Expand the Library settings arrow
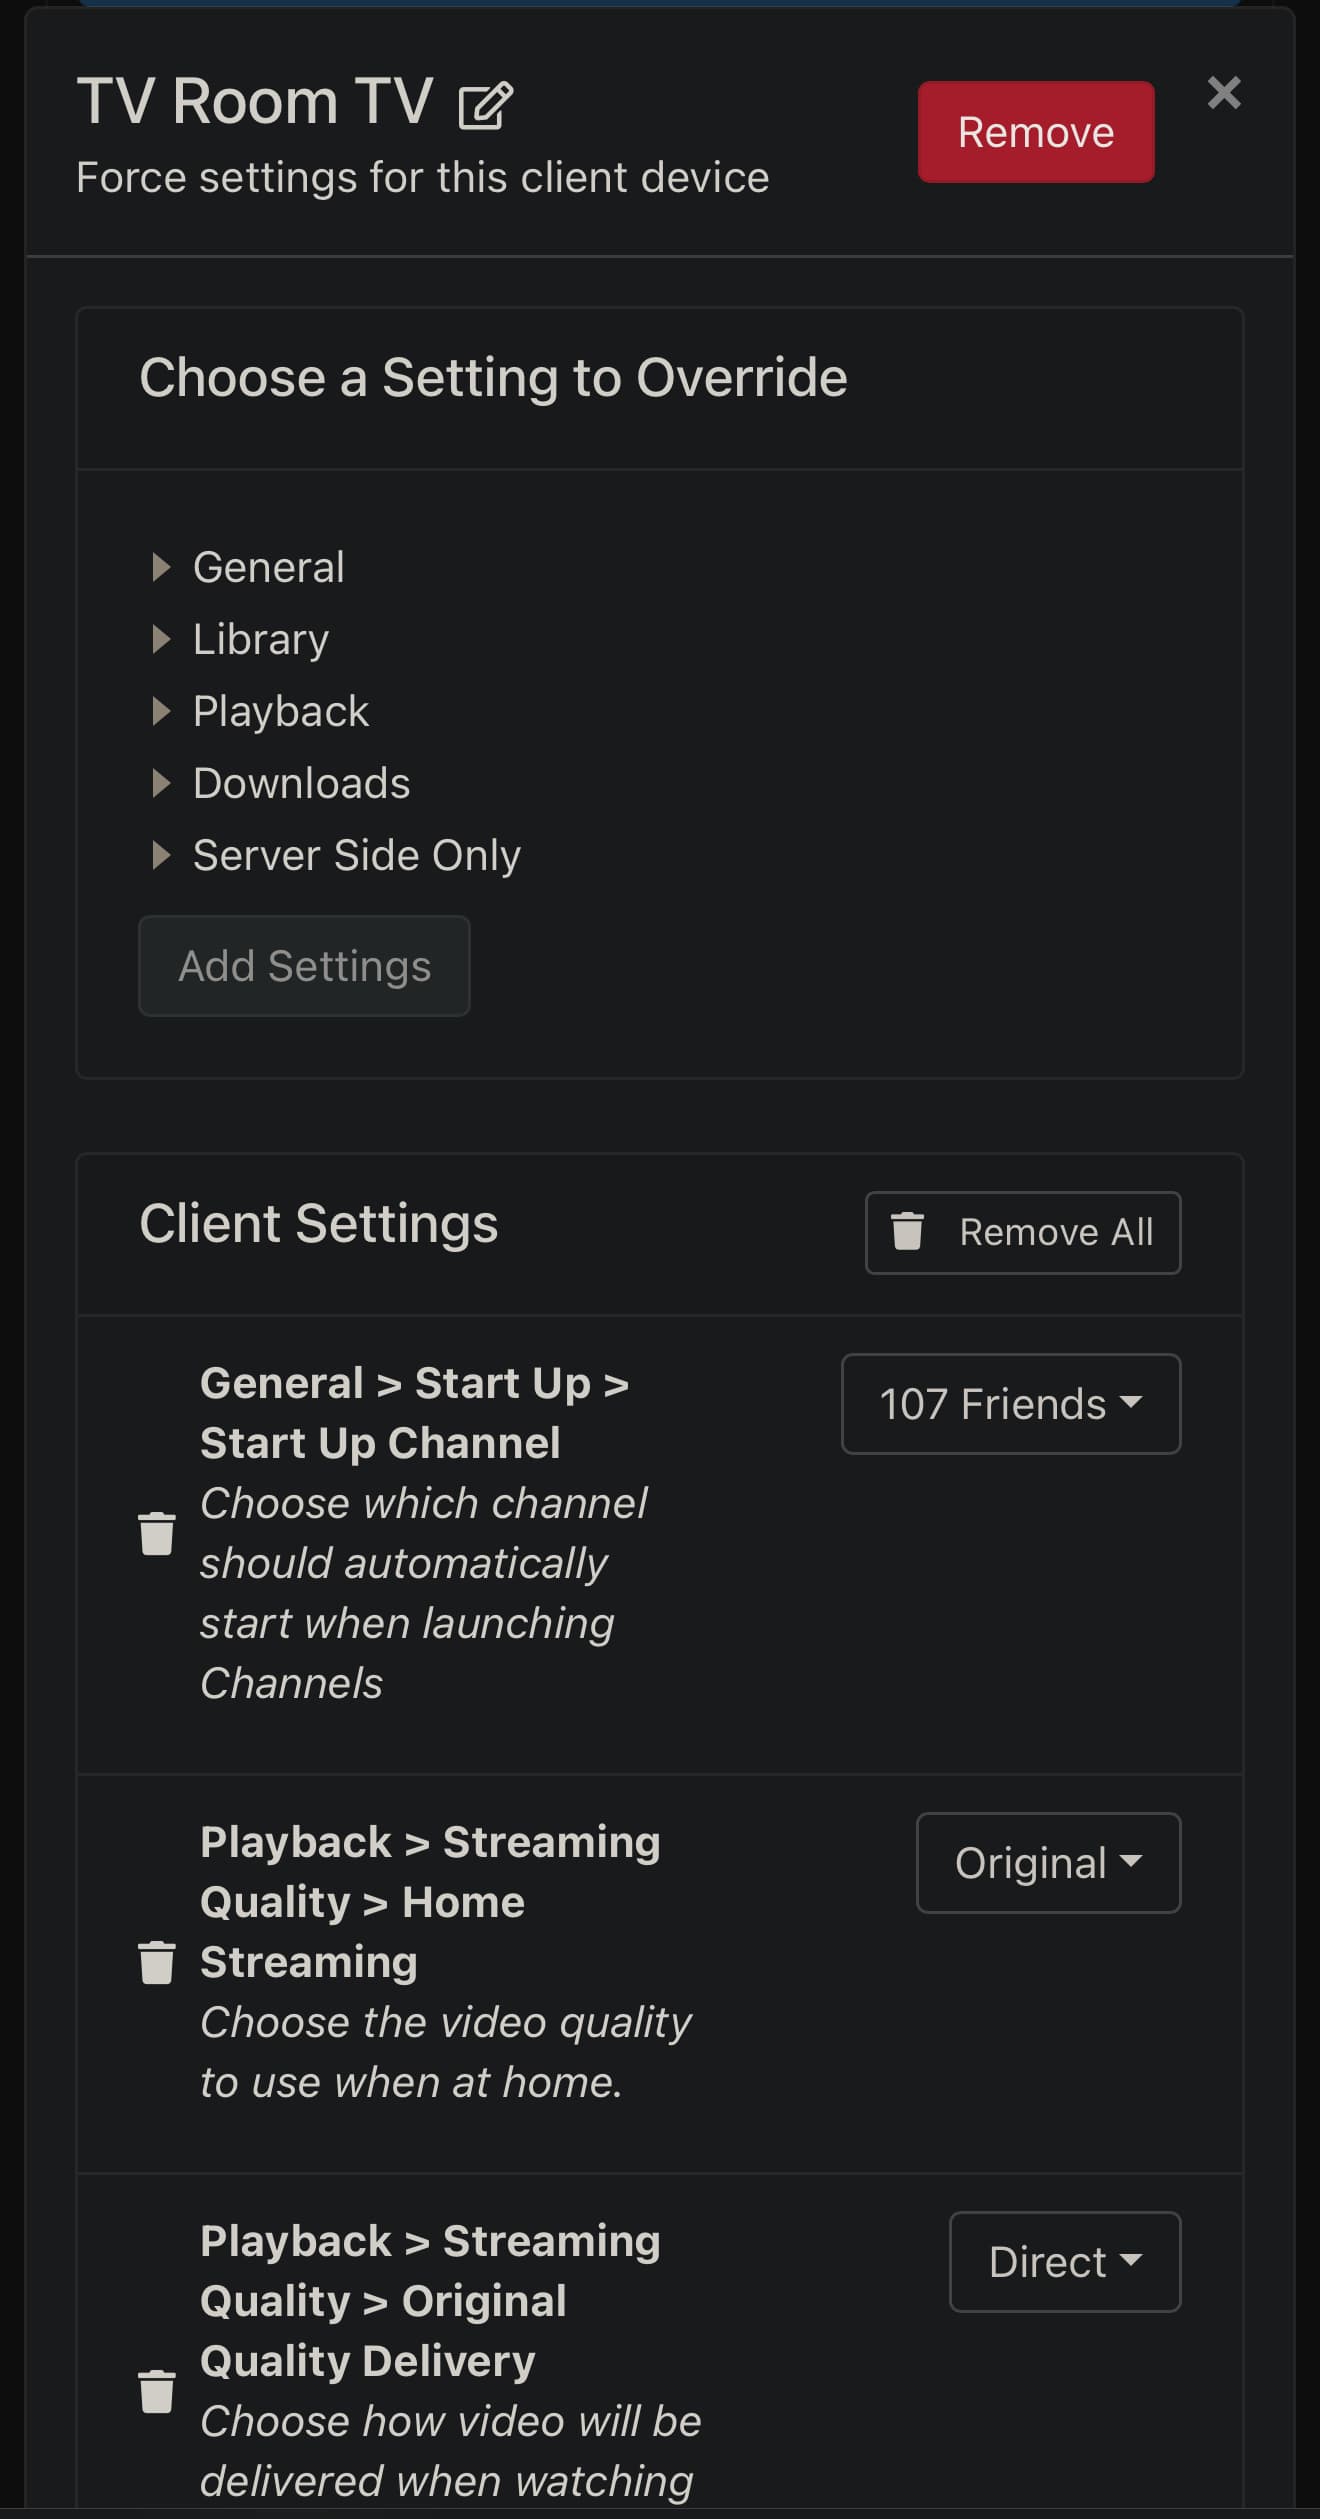The image size is (1320, 2519). pos(160,640)
